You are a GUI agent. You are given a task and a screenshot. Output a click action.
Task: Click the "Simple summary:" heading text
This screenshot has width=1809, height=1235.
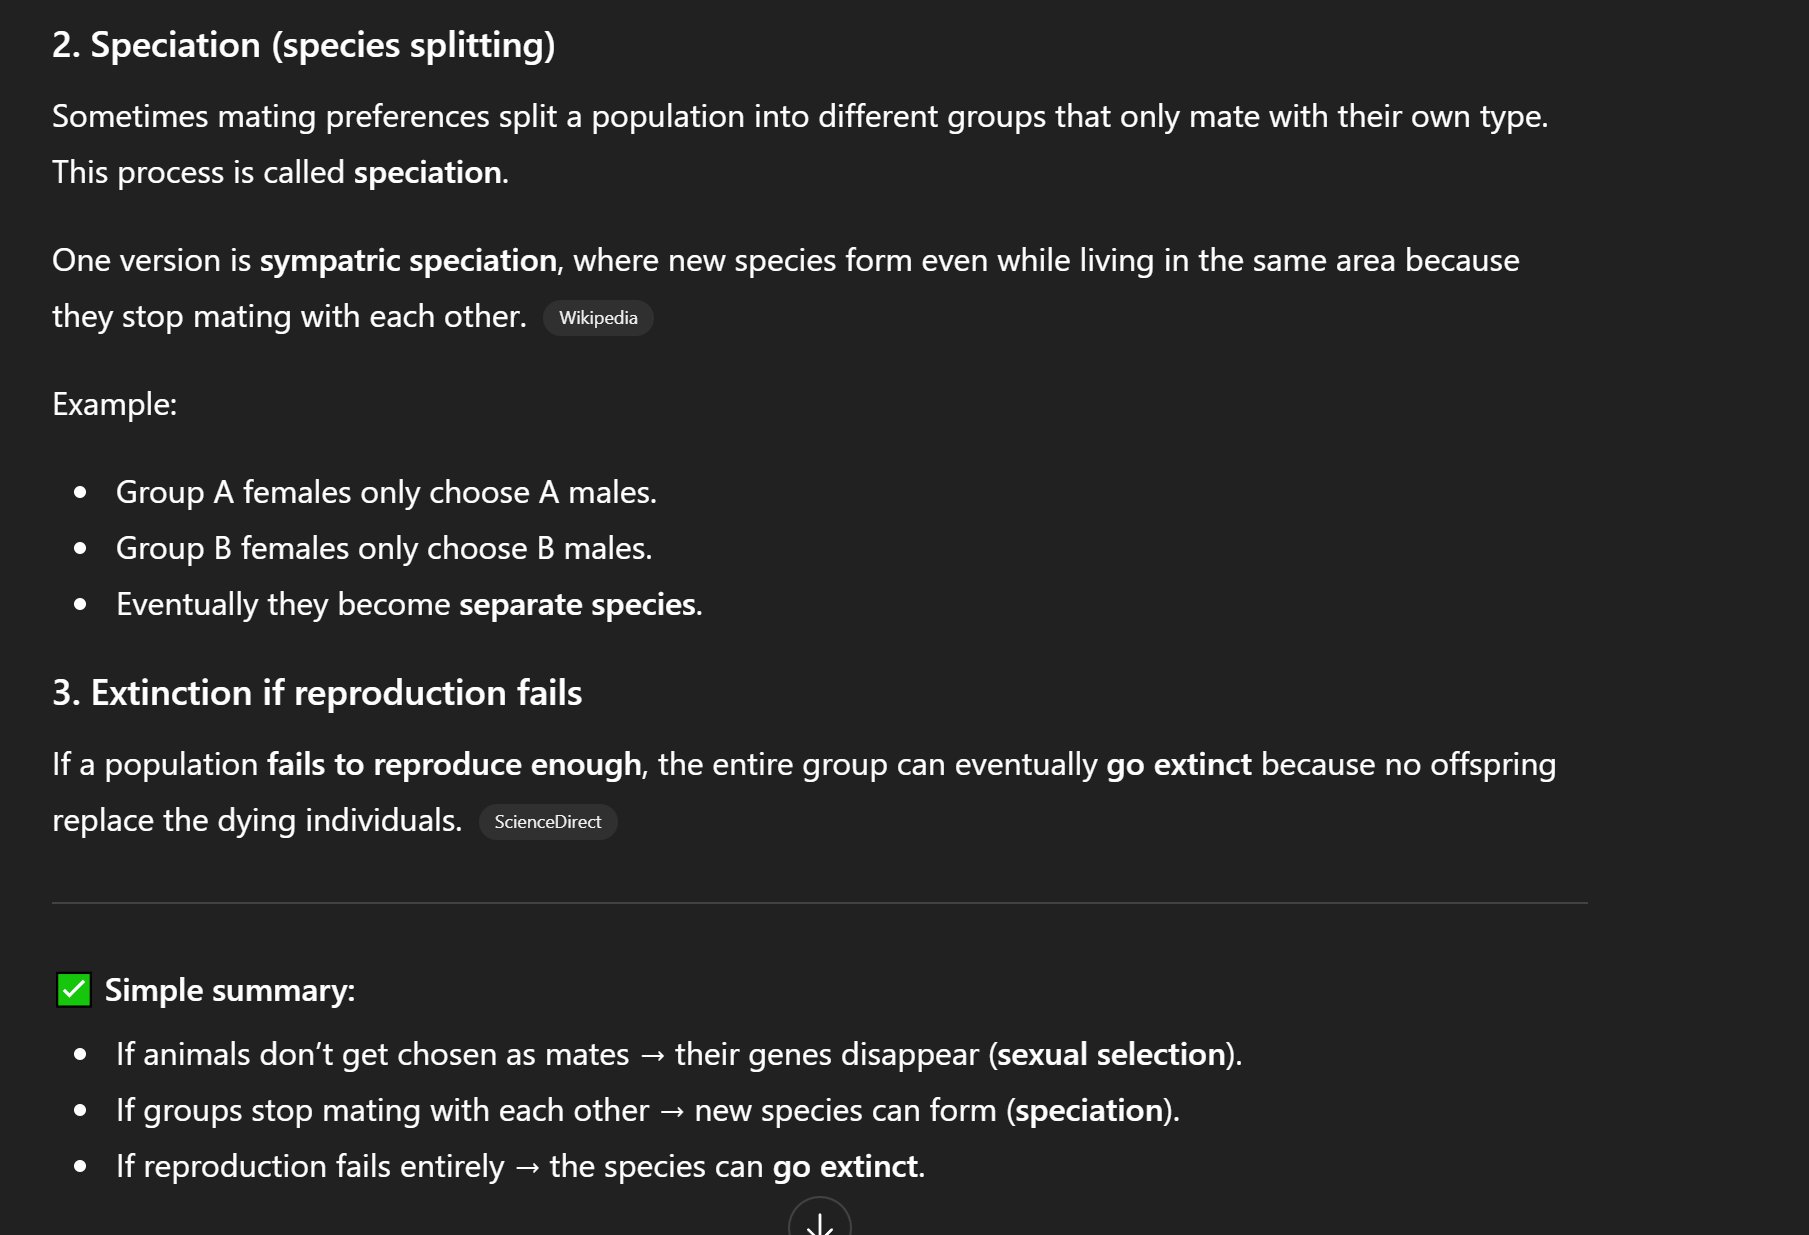point(230,990)
